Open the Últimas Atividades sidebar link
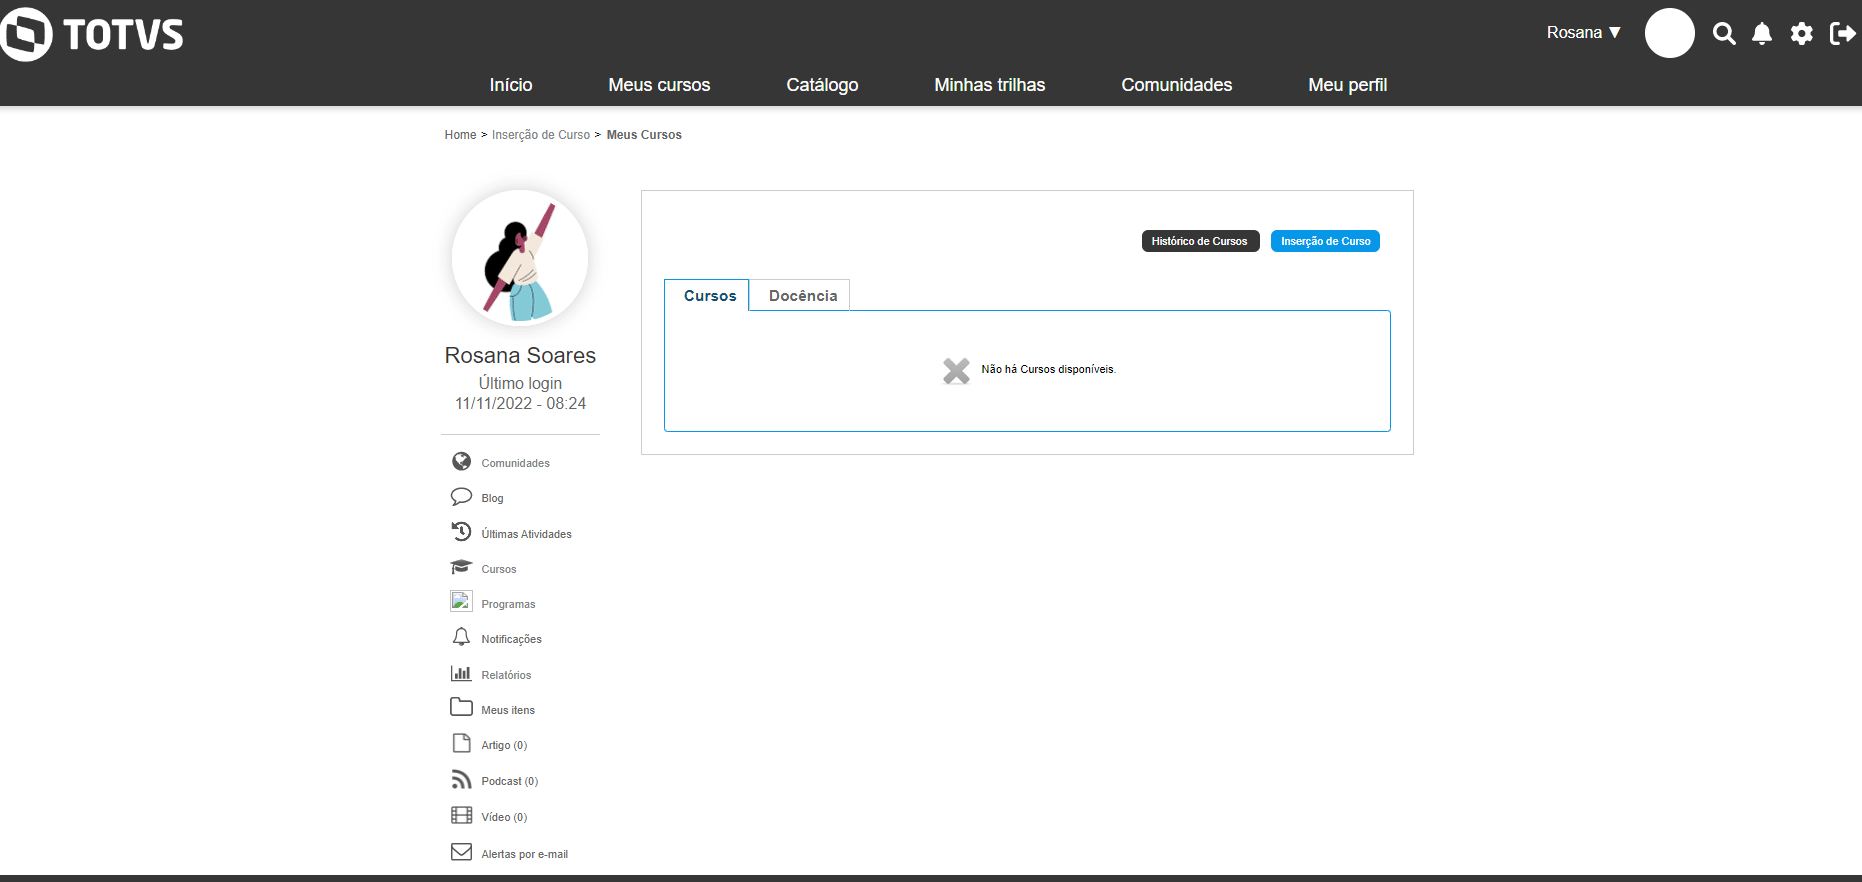1862x882 pixels. coord(526,534)
